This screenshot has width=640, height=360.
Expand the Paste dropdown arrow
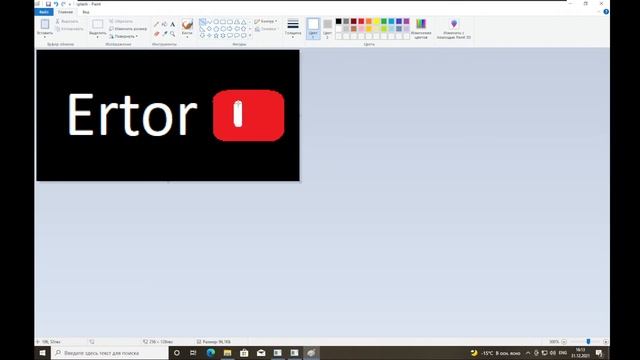pyautogui.click(x=45, y=37)
